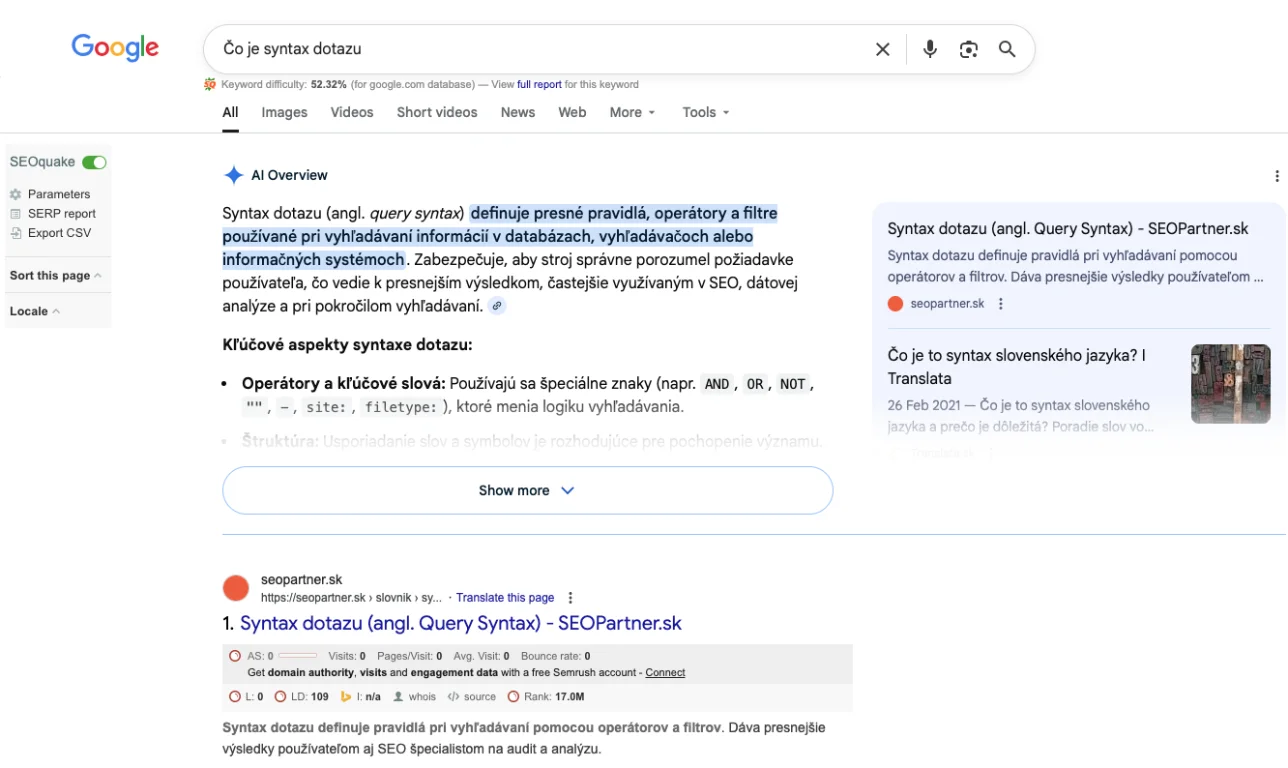Click the Translata article thumbnail image
Image resolution: width=1288 pixels, height=768 pixels.
(1230, 384)
